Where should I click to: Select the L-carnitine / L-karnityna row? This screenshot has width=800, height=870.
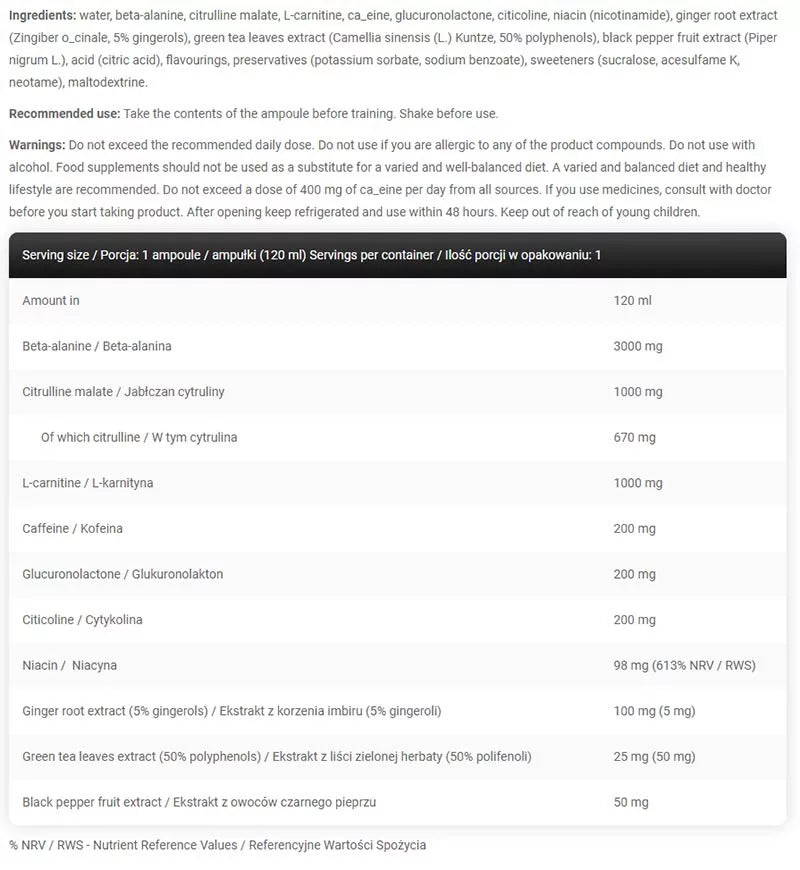pyautogui.click(x=397, y=483)
